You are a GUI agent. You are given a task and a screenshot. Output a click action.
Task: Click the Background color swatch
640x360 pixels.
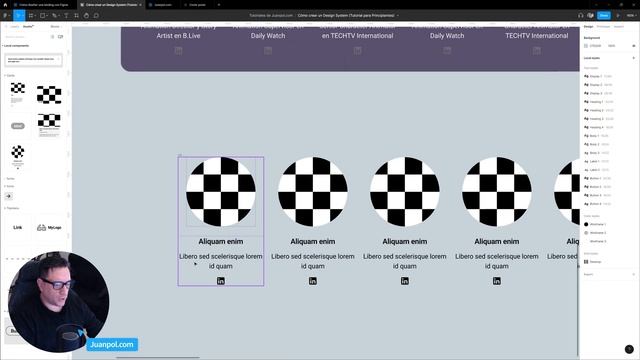click(x=586, y=46)
